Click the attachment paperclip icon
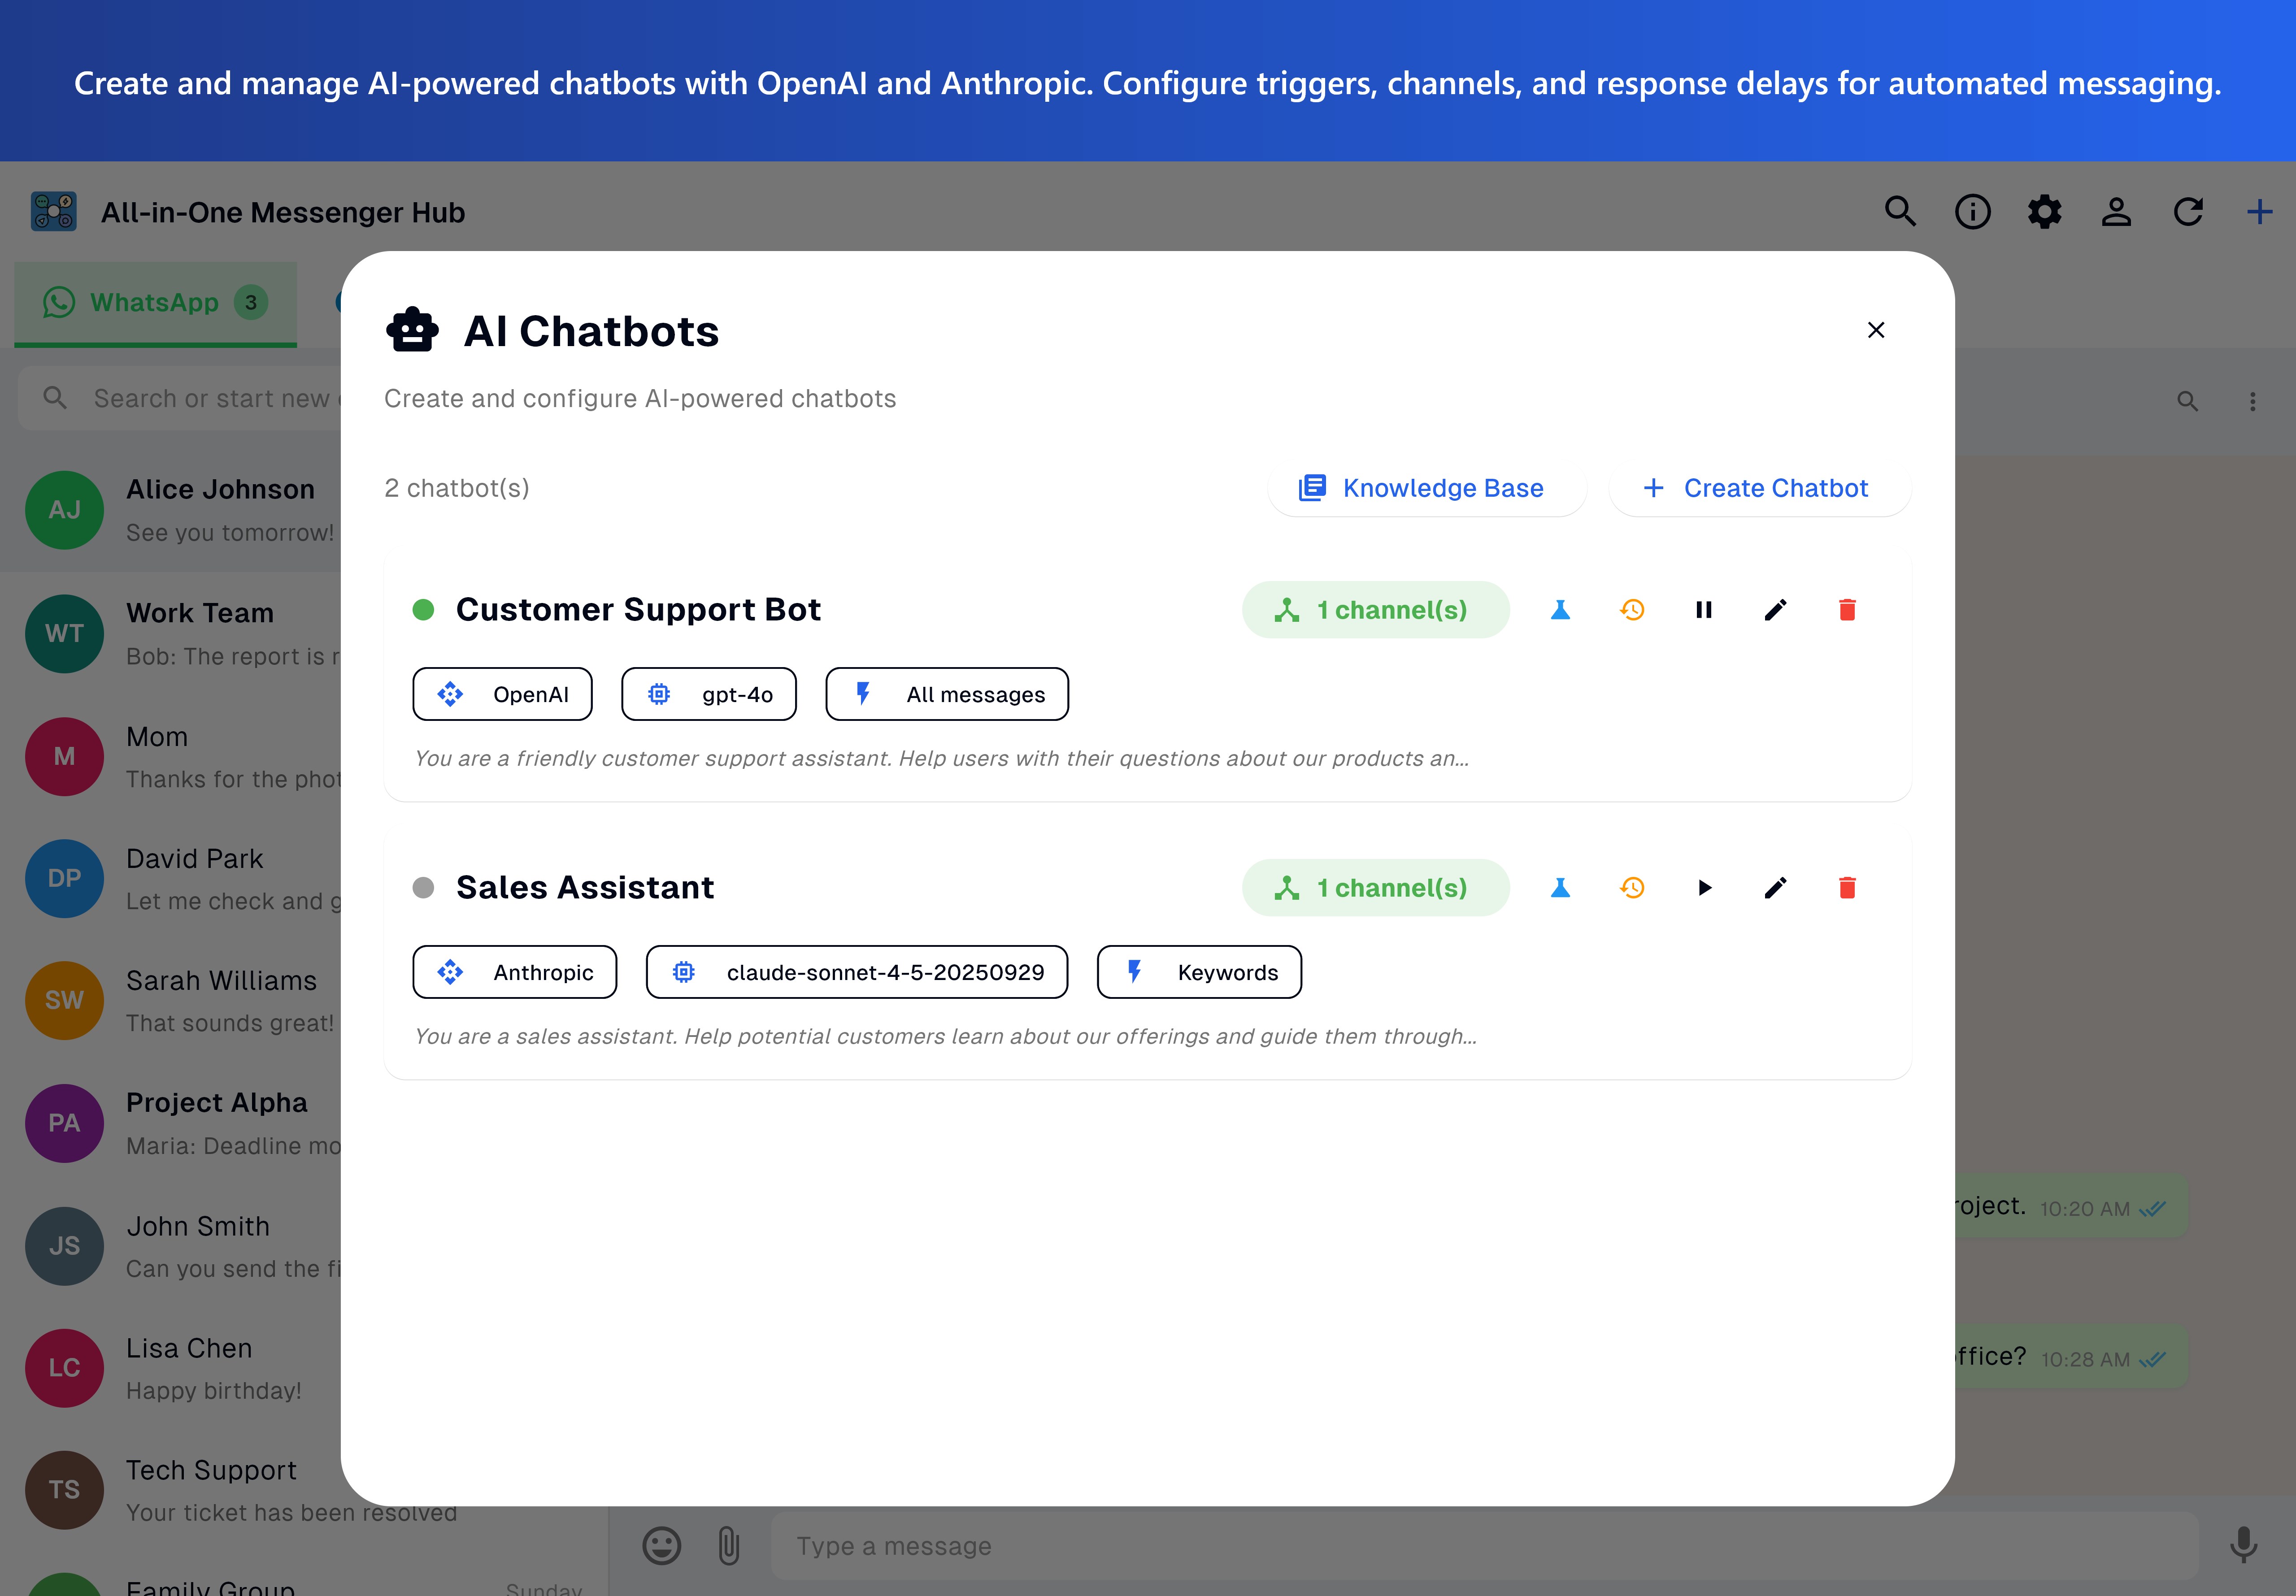This screenshot has height=1596, width=2296. pos(729,1546)
